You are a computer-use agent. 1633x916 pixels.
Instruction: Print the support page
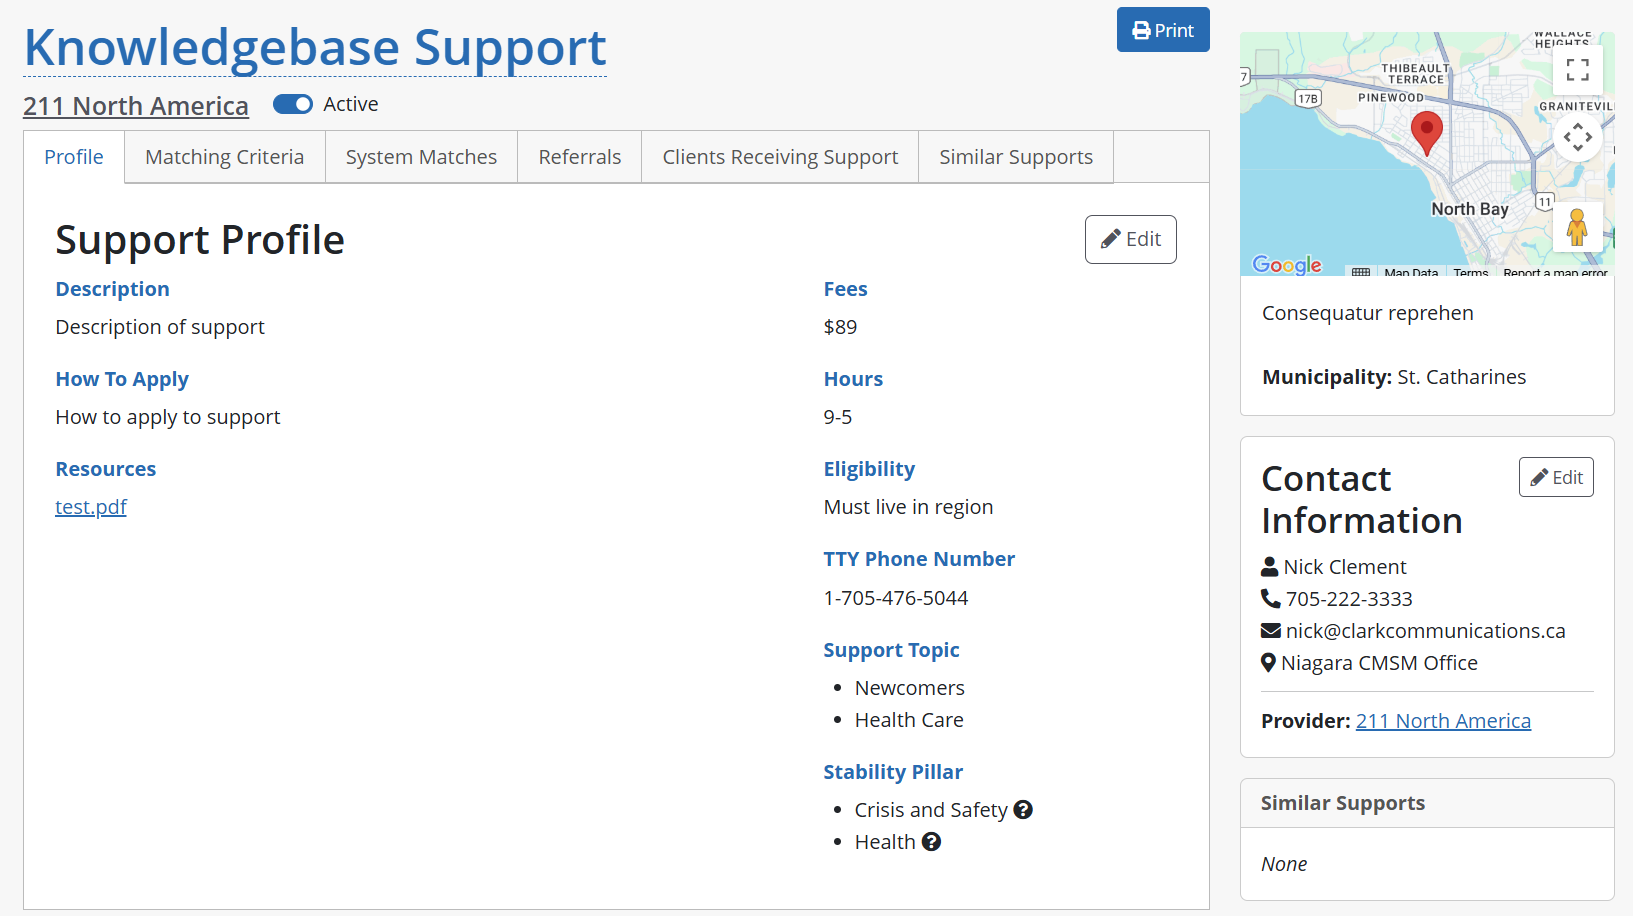click(1162, 30)
